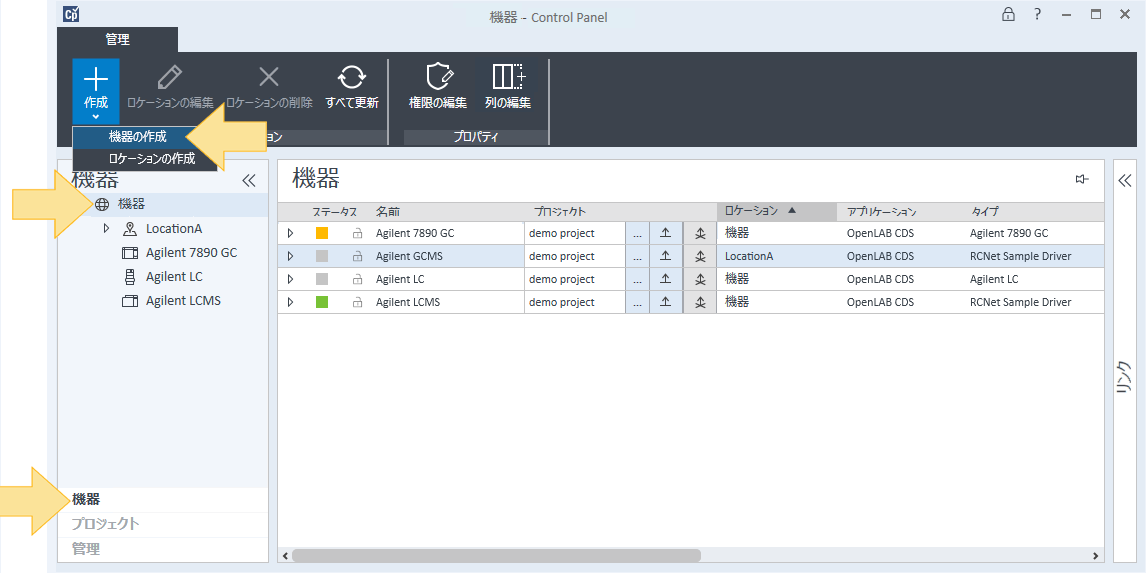The width and height of the screenshot is (1146, 573).
Task: Sort by ロケーション column header
Action: coord(777,211)
